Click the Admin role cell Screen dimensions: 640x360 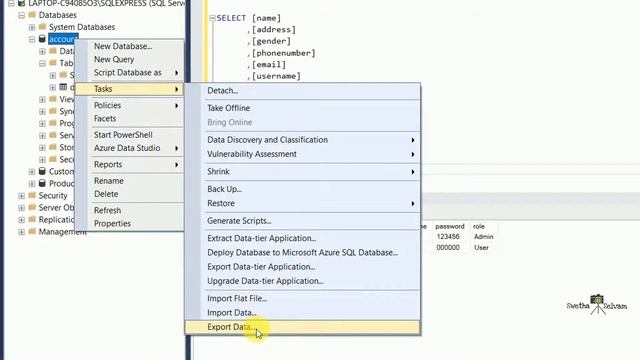tap(484, 237)
